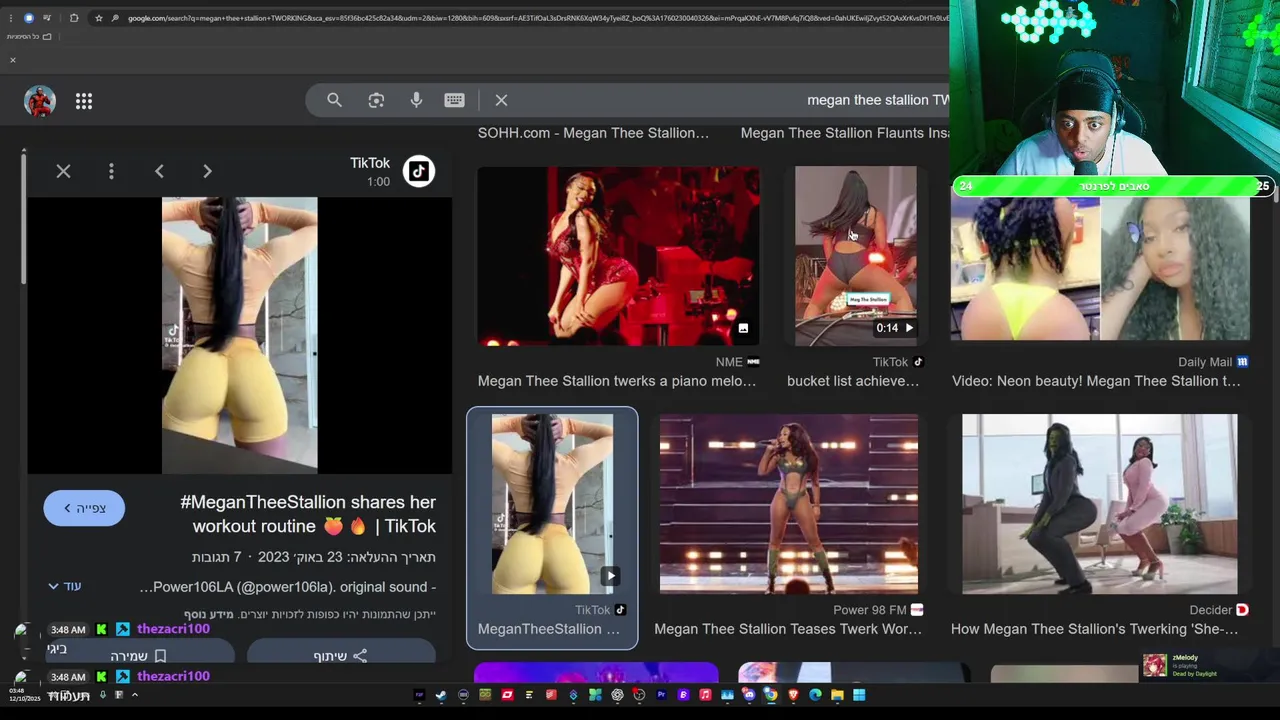1280x720 pixels.
Task: Open the Apple Music taskbar icon
Action: (705, 695)
